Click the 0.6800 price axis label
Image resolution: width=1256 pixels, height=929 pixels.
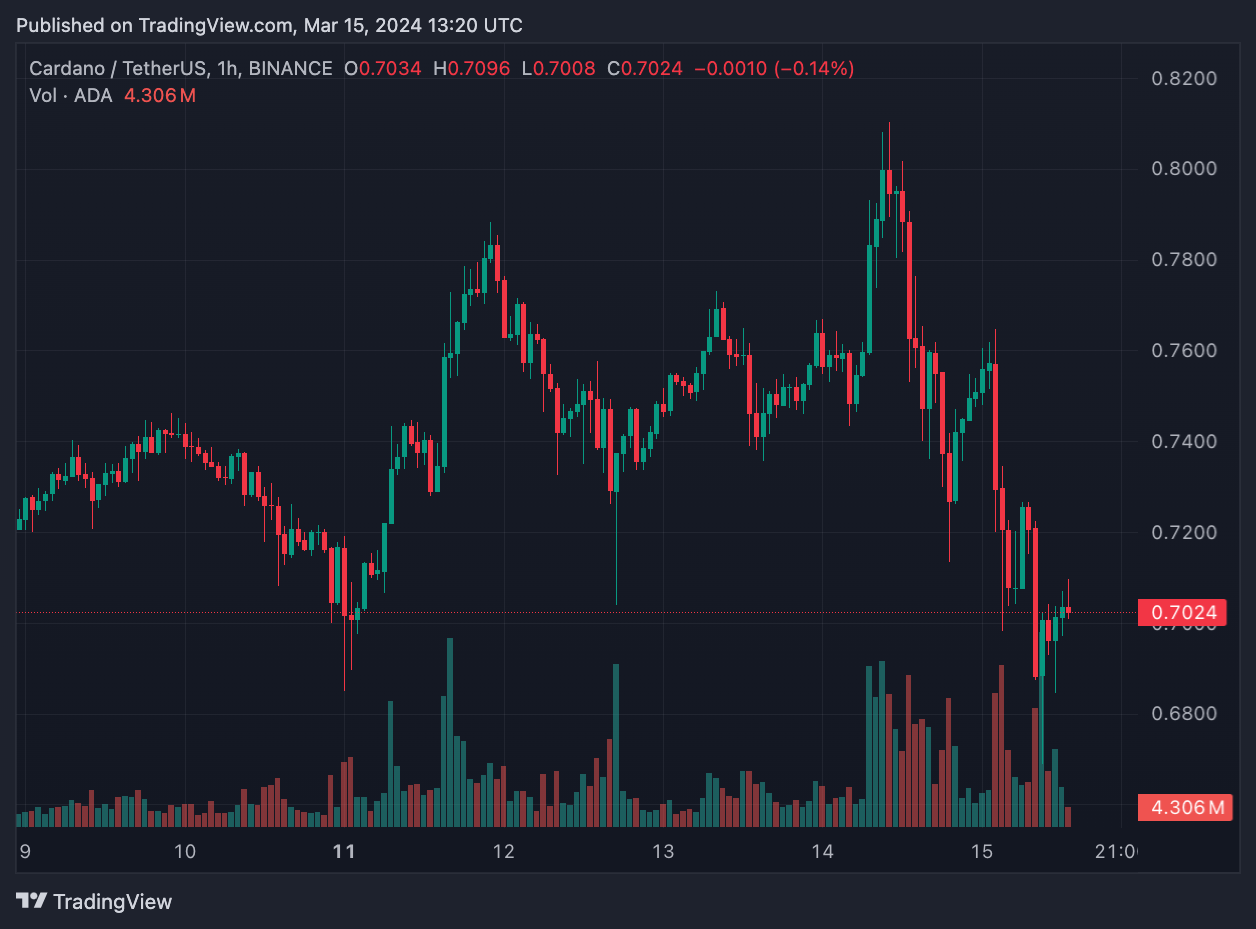pos(1183,713)
